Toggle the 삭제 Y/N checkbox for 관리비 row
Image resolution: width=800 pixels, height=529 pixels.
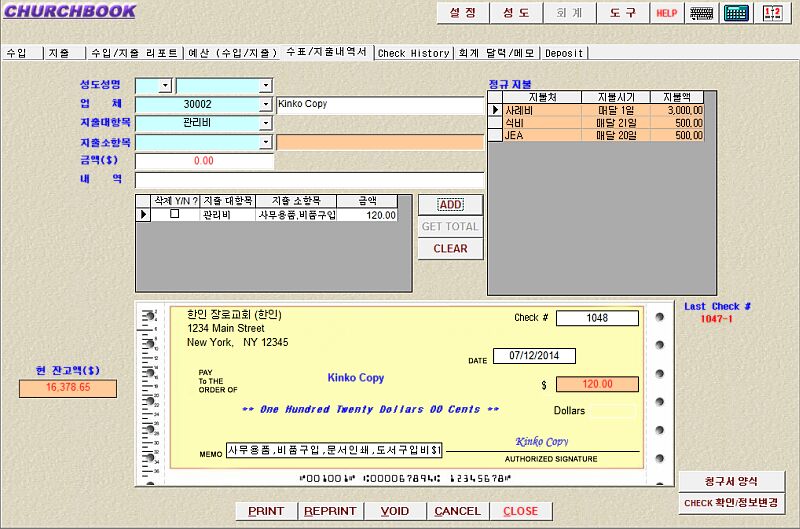tap(174, 214)
